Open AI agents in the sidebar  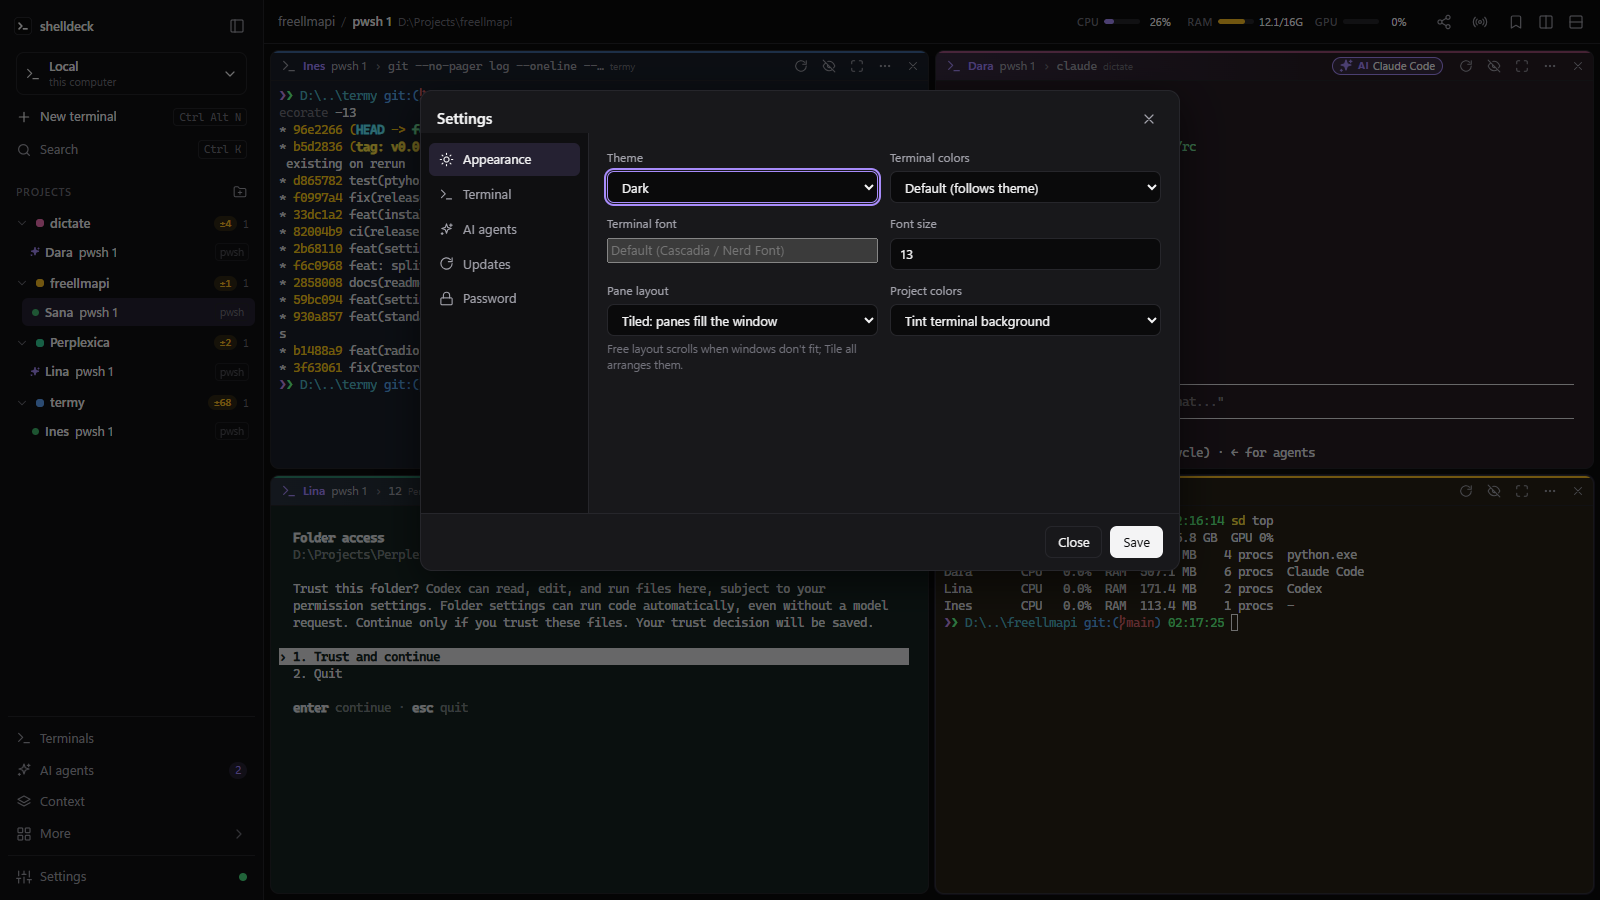point(131,770)
